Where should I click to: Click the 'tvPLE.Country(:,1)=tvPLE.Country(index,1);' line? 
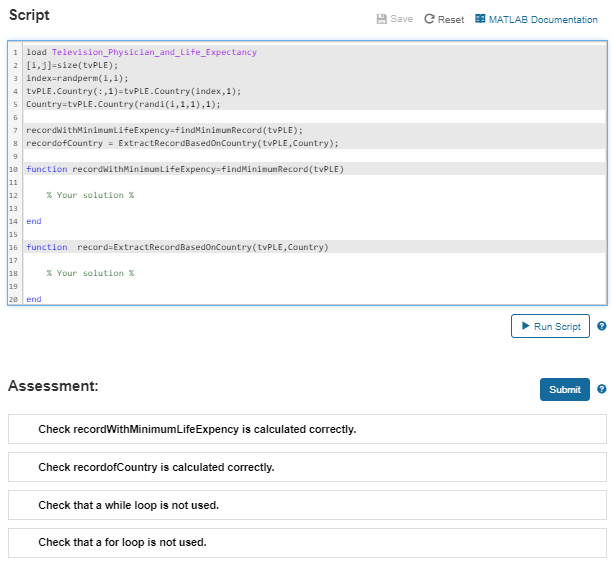[x=134, y=91]
